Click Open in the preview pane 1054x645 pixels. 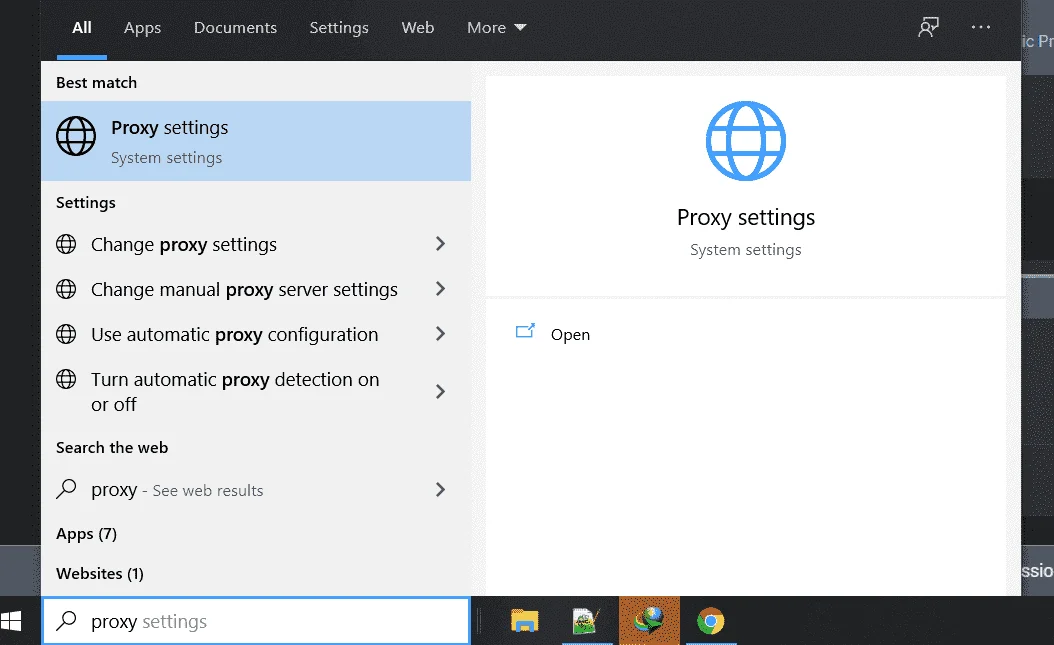point(570,335)
